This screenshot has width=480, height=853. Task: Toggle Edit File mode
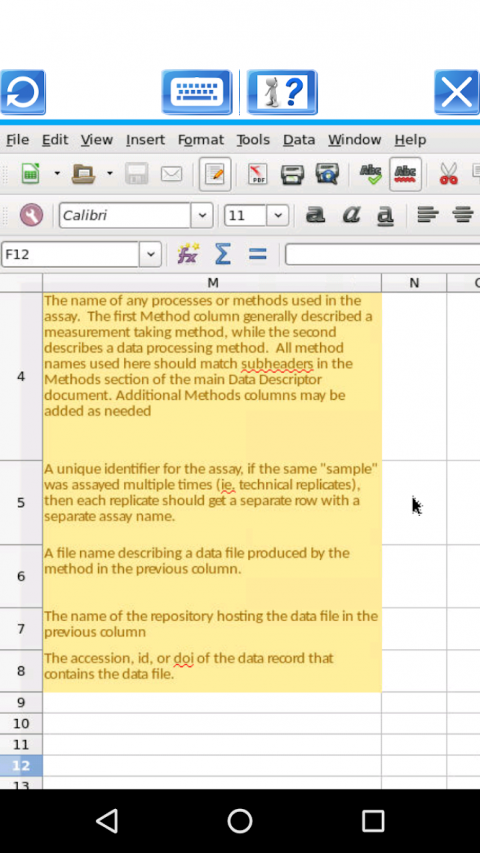tap(215, 174)
